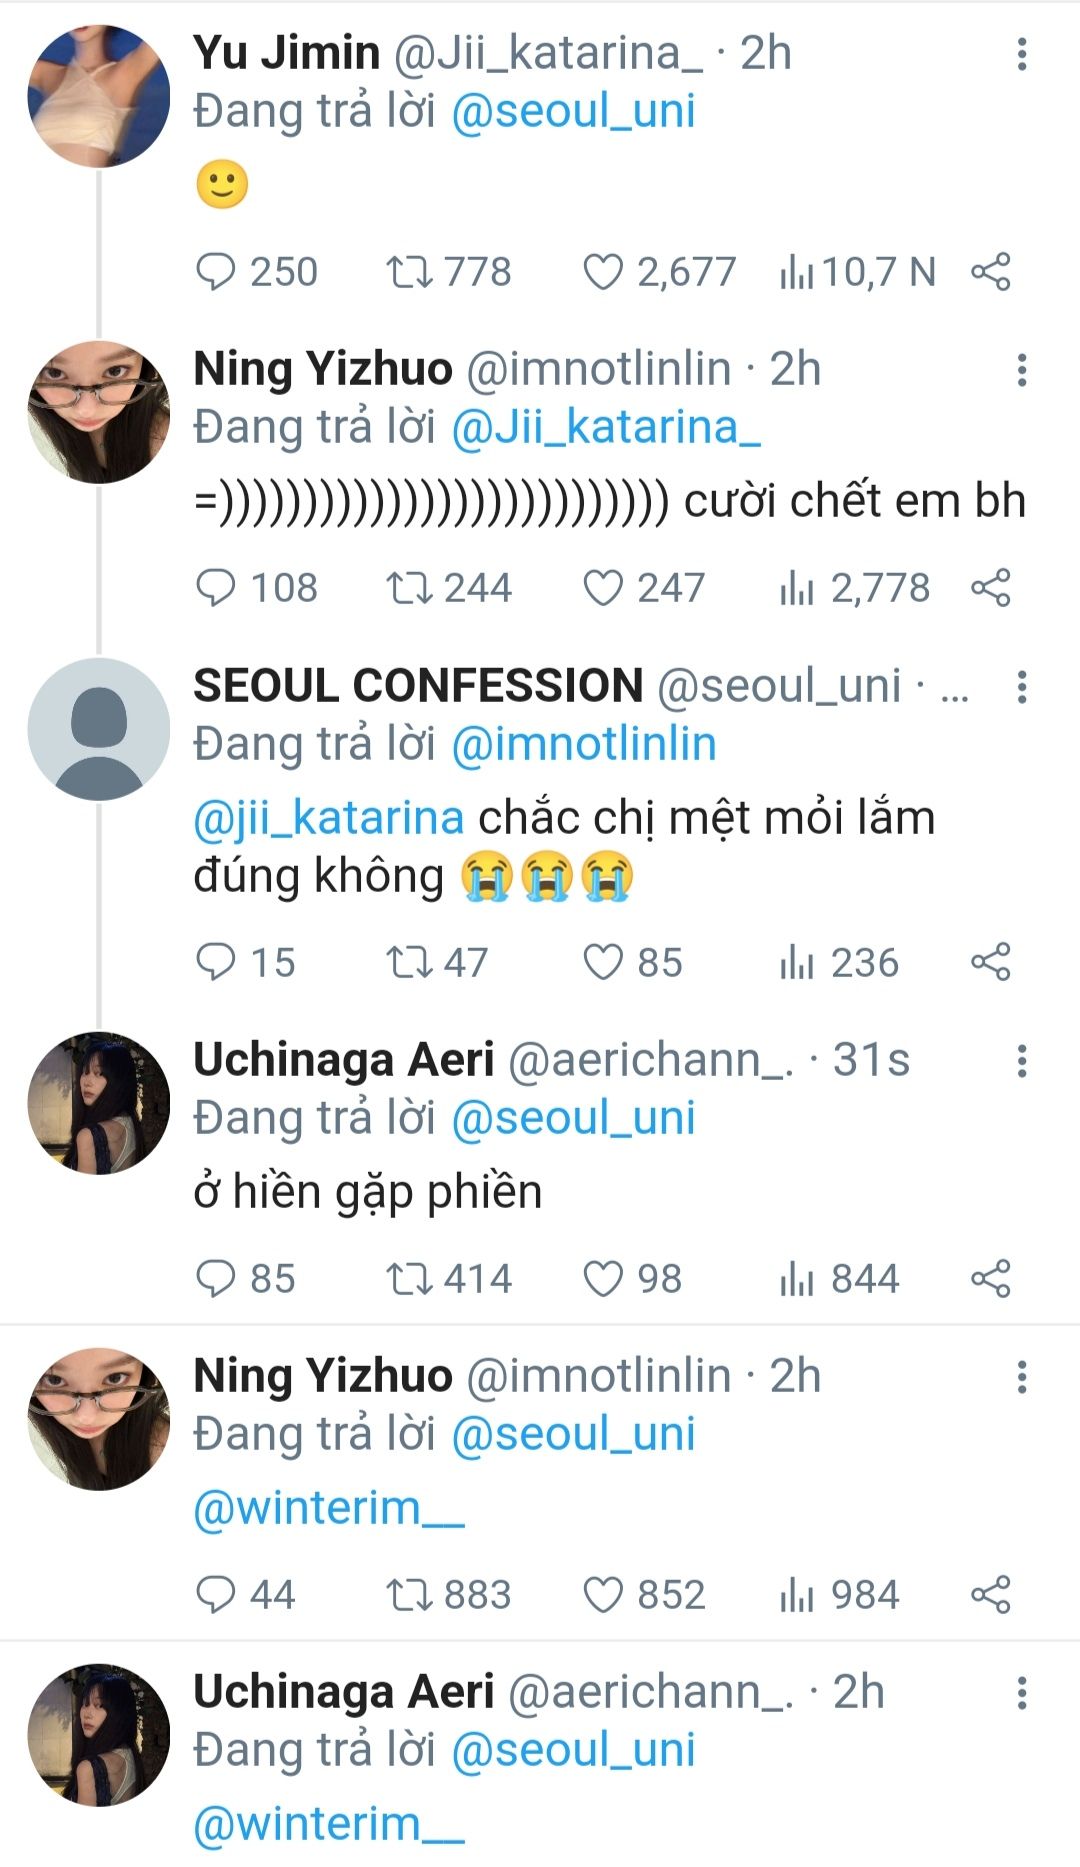Image resolution: width=1080 pixels, height=1867 pixels.
Task: Like Uchinaga Aeri's "ở hiền gặp phiền" tweet
Action: click(x=603, y=1279)
